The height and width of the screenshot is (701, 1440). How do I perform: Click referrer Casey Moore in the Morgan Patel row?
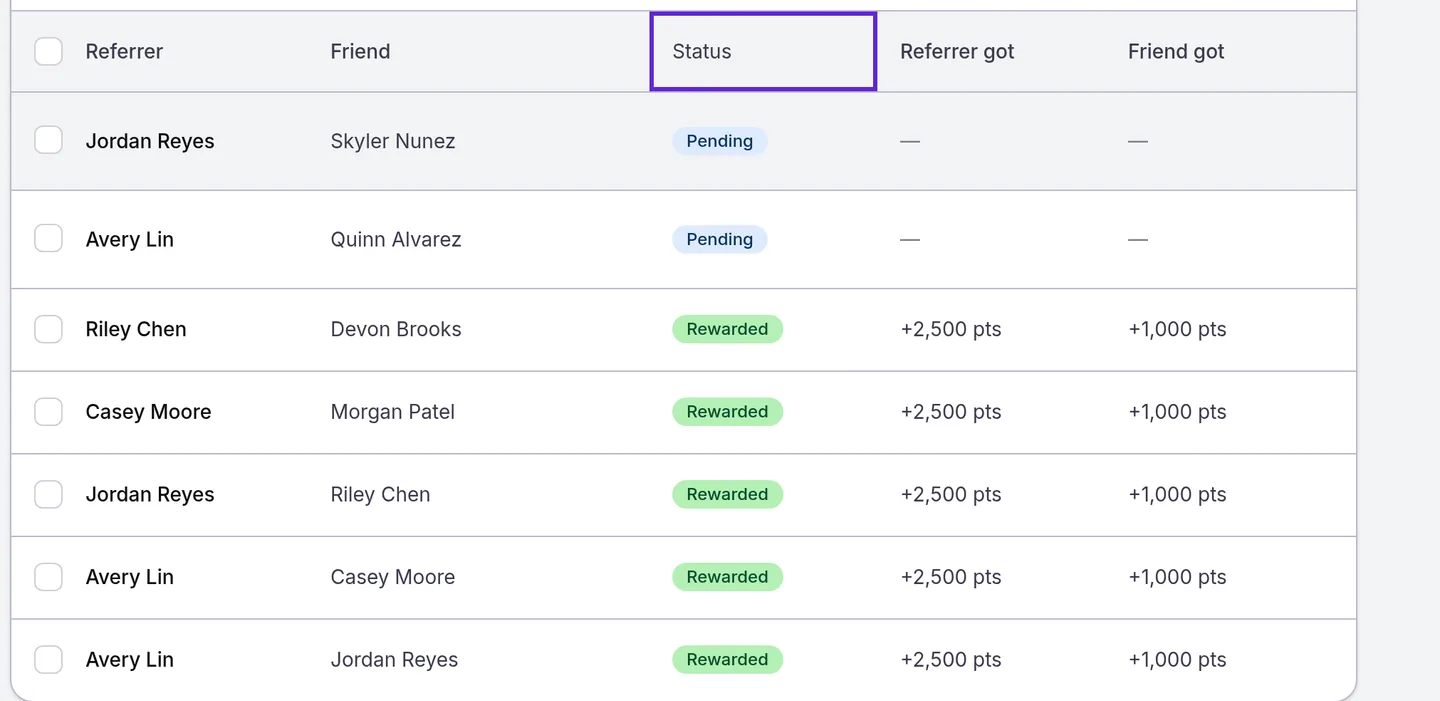[148, 412]
